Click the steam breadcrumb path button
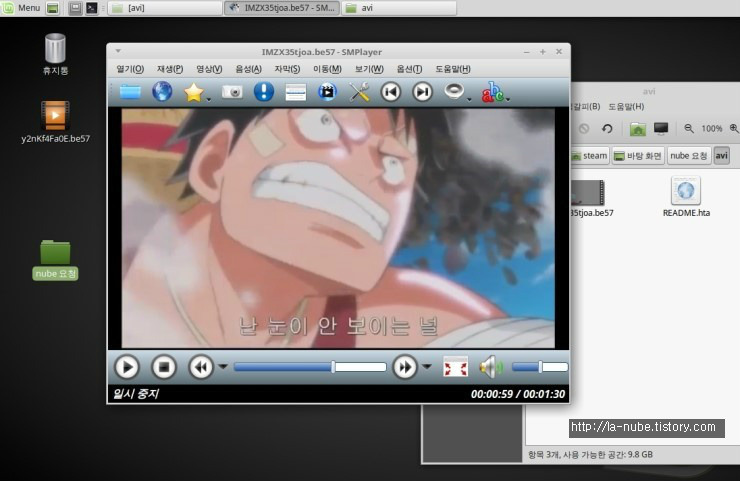 click(590, 156)
